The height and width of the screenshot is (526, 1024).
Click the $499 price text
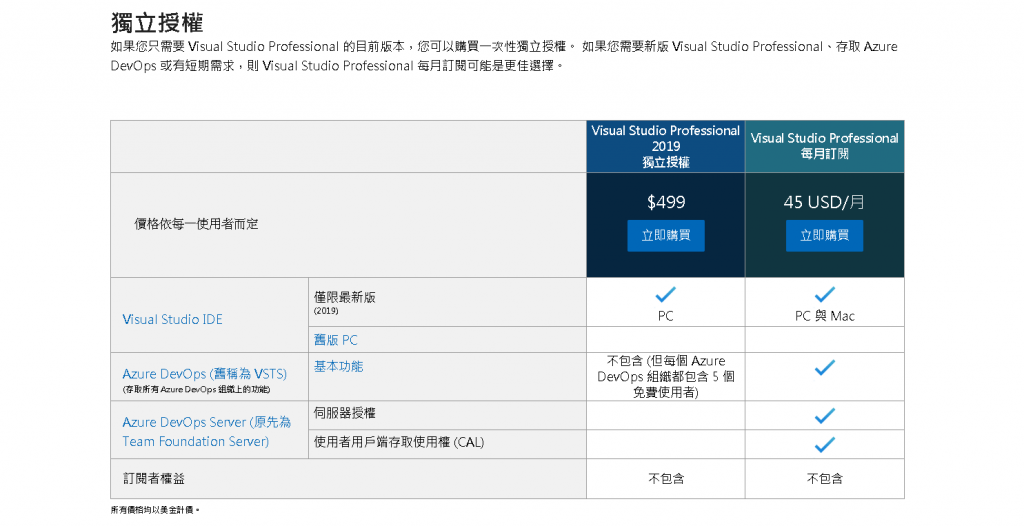(x=666, y=202)
